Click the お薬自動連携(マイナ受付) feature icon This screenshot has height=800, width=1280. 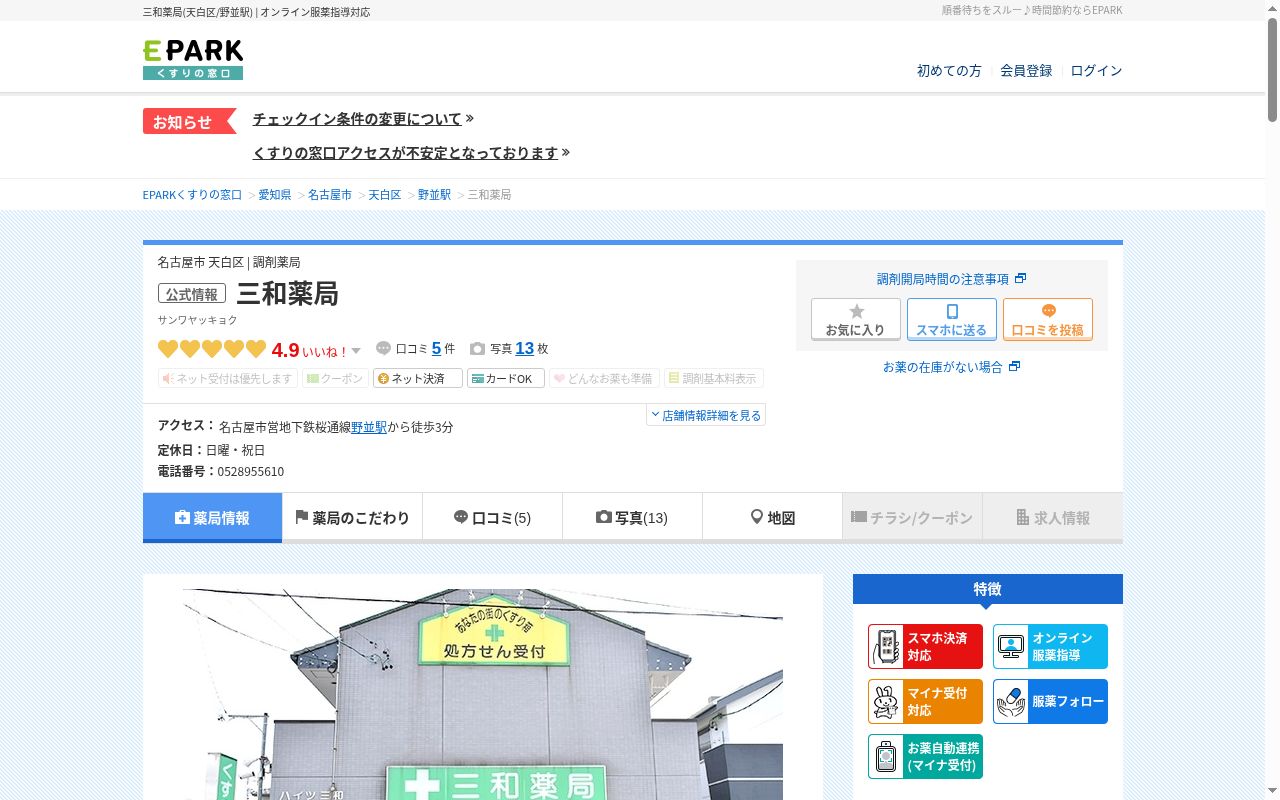[x=925, y=757]
